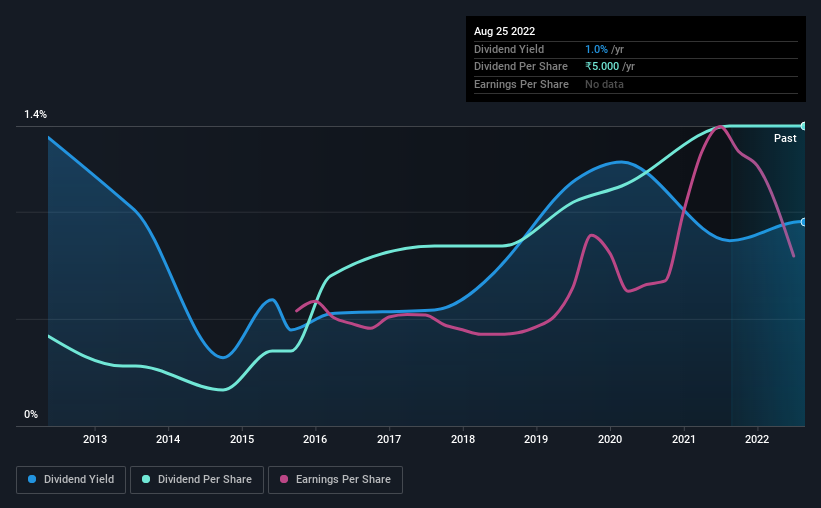Click the 2022 x-axis label

click(757, 439)
